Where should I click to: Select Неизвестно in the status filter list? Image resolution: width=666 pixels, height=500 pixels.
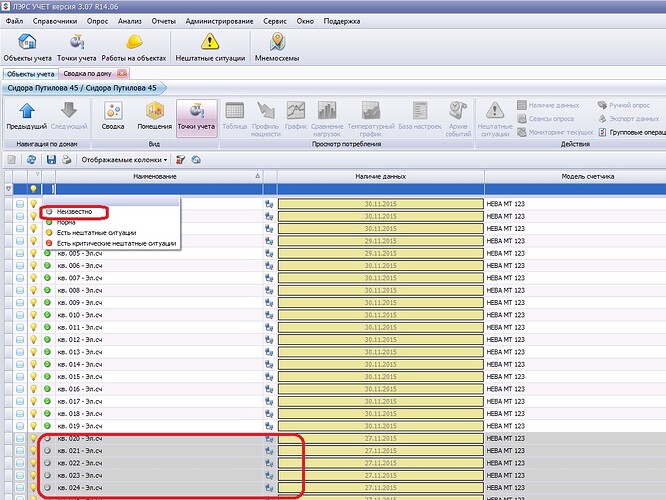tap(74, 211)
